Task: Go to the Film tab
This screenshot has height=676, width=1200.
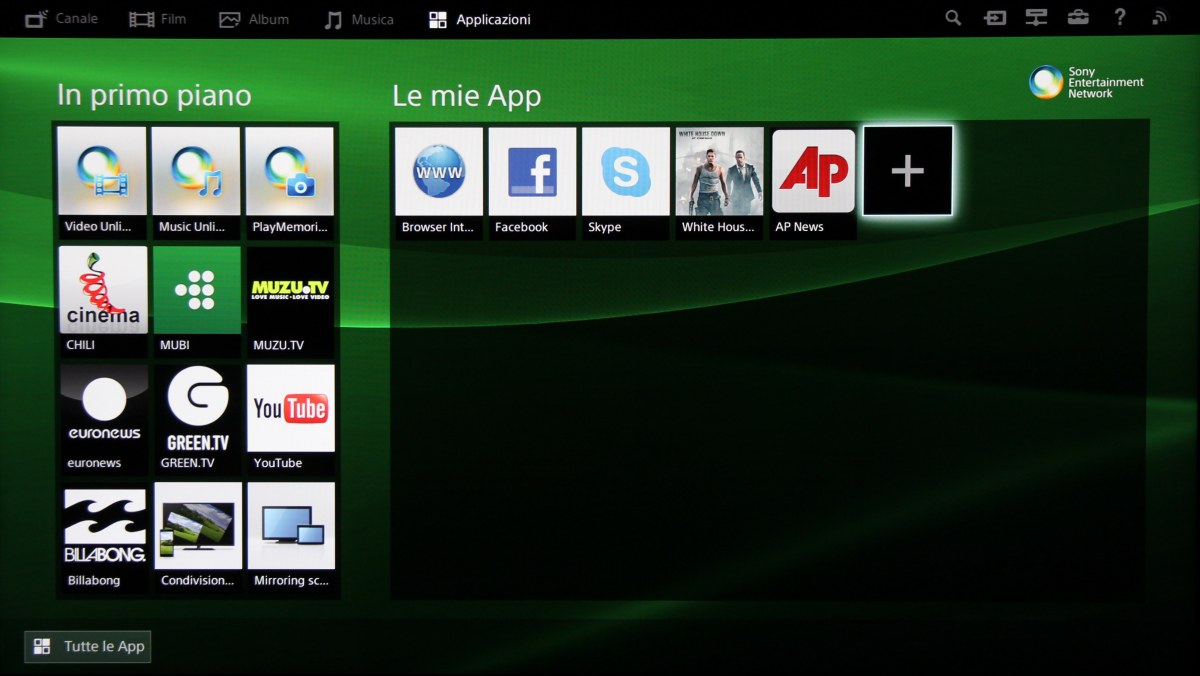Action: click(x=158, y=19)
